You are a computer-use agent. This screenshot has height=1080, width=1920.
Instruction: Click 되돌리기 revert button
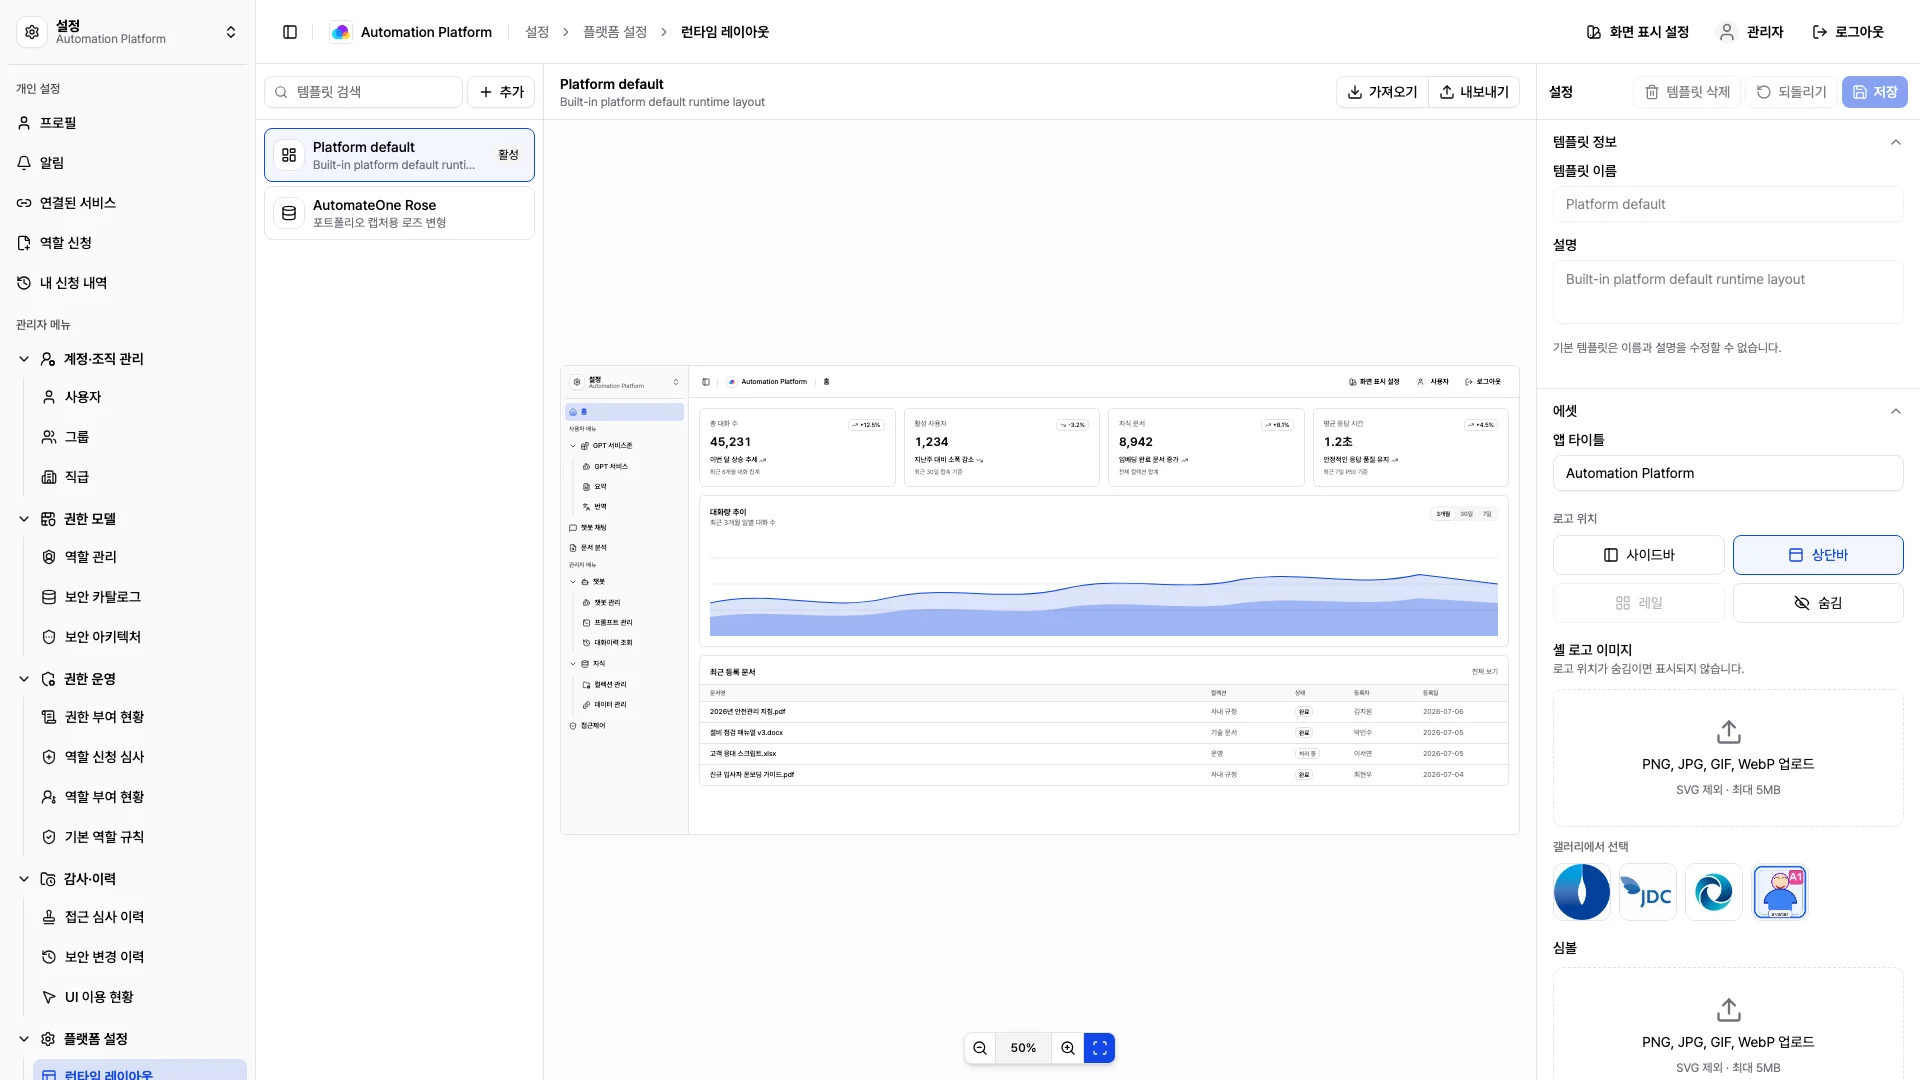(x=1791, y=92)
